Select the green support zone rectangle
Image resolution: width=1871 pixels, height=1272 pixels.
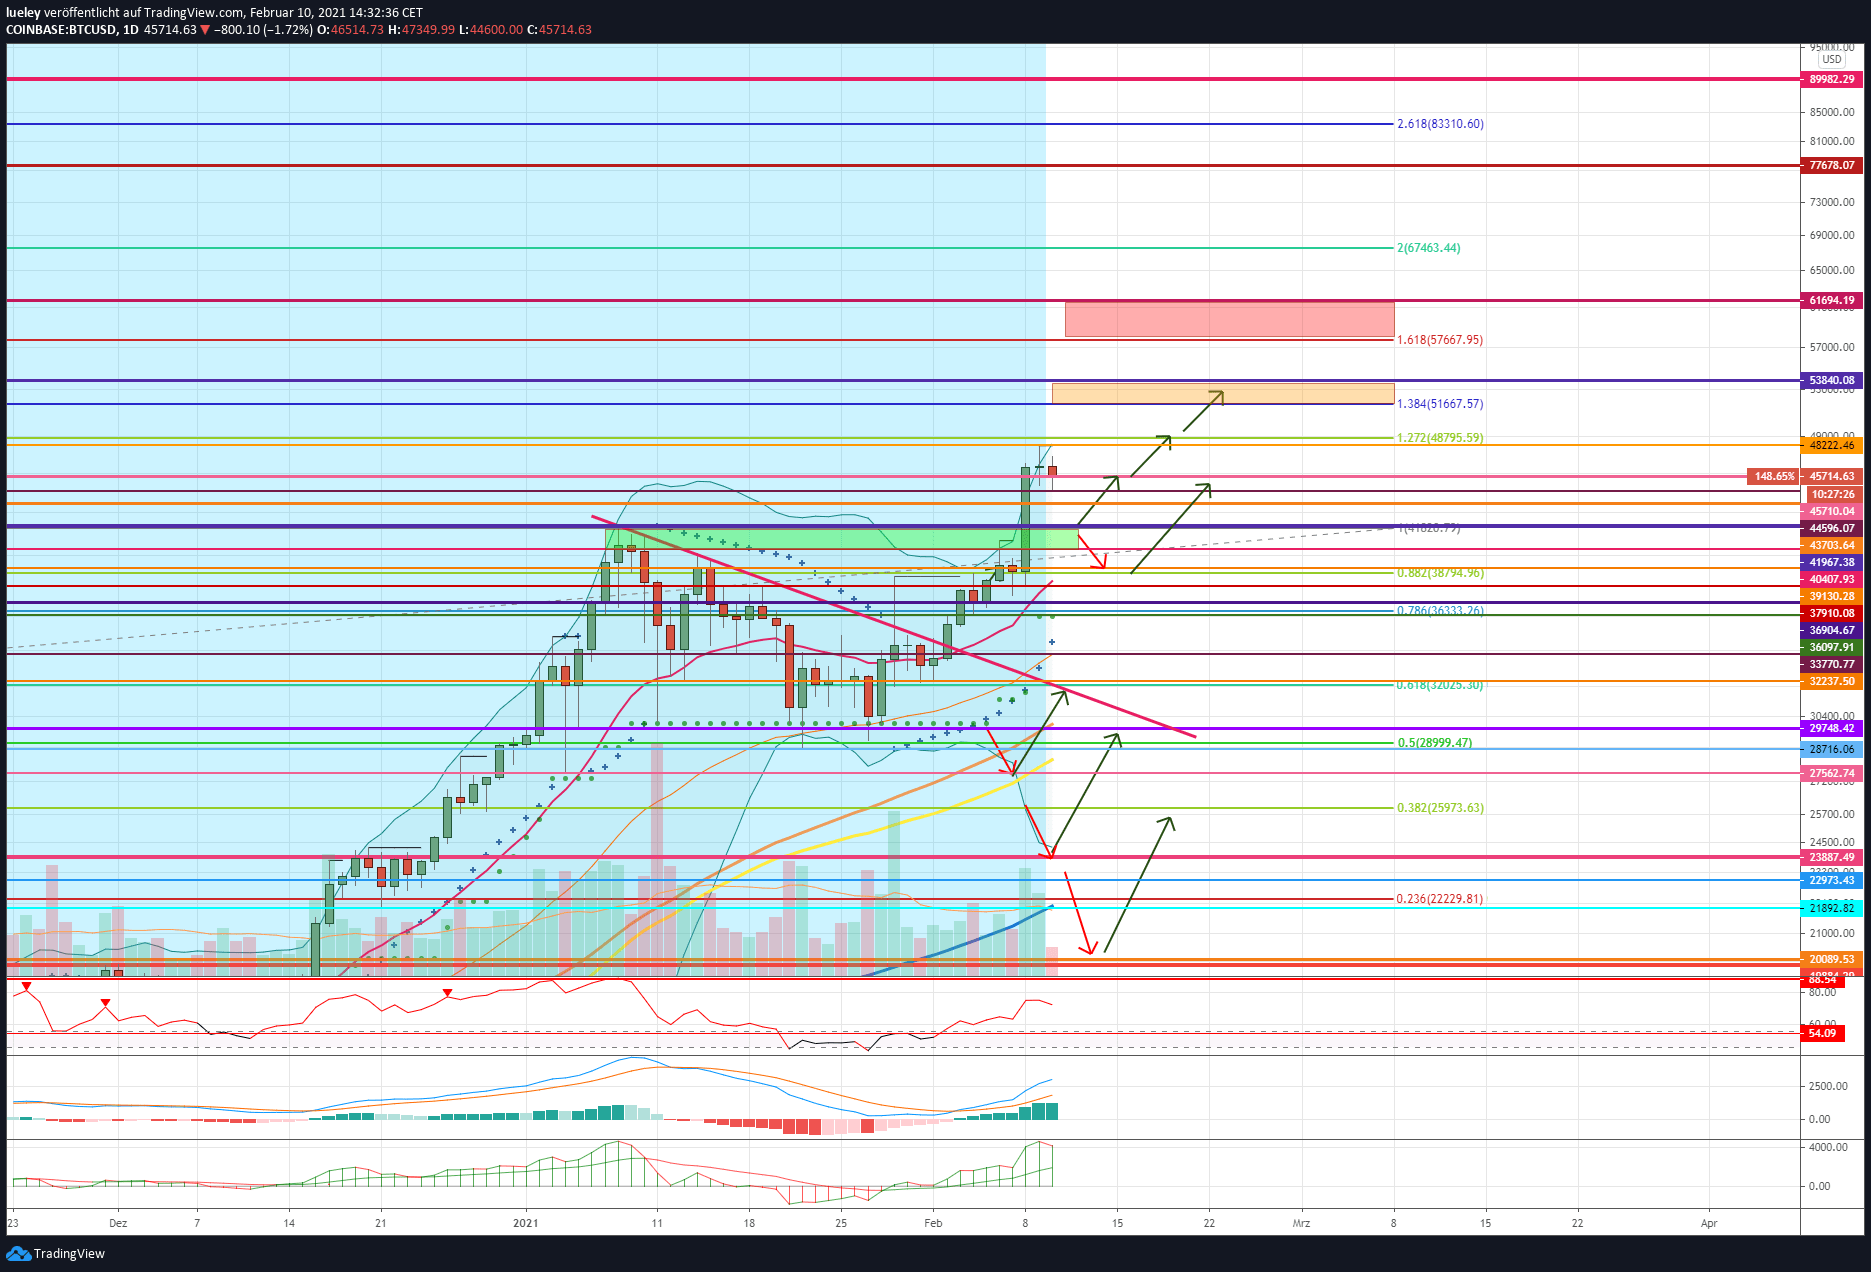coord(841,539)
